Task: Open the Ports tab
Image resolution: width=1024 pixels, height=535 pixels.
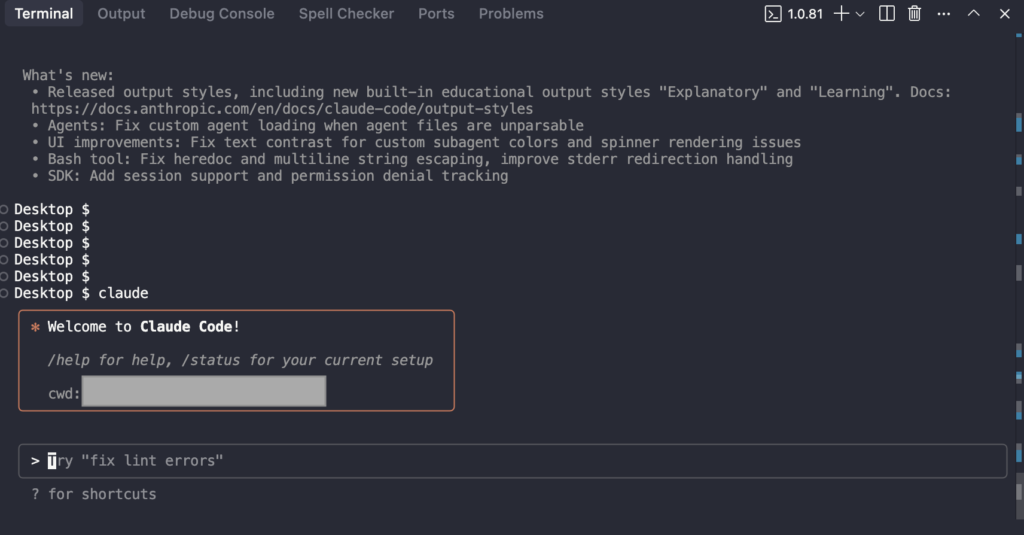Action: click(x=436, y=14)
